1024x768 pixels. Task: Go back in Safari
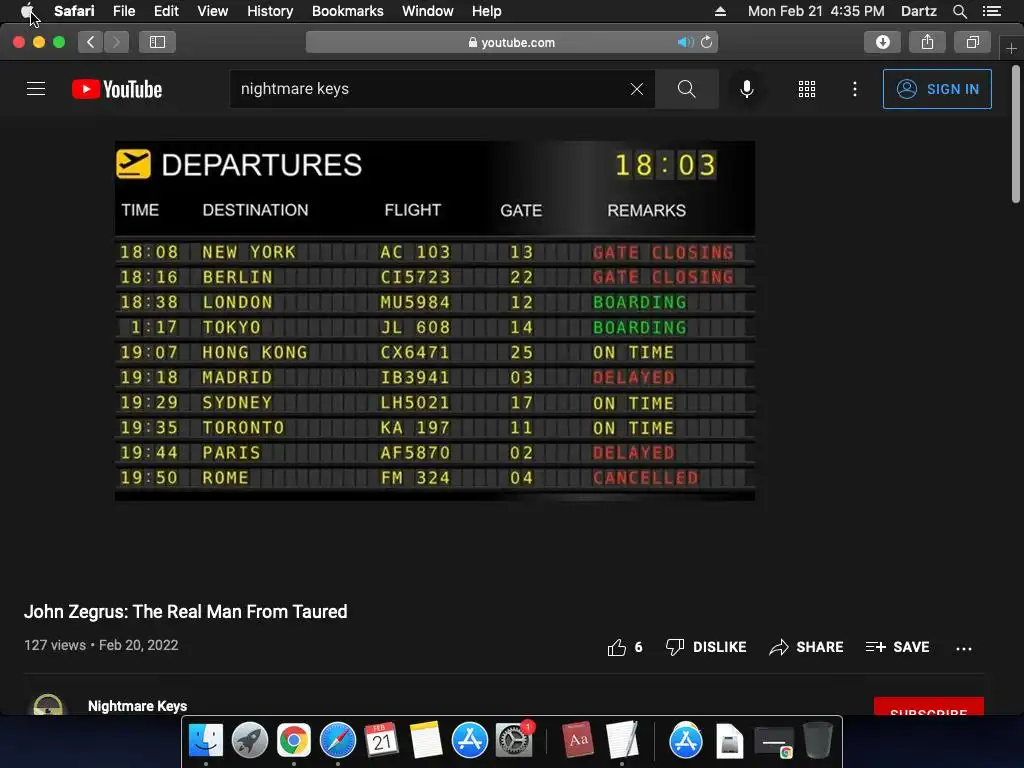click(91, 42)
